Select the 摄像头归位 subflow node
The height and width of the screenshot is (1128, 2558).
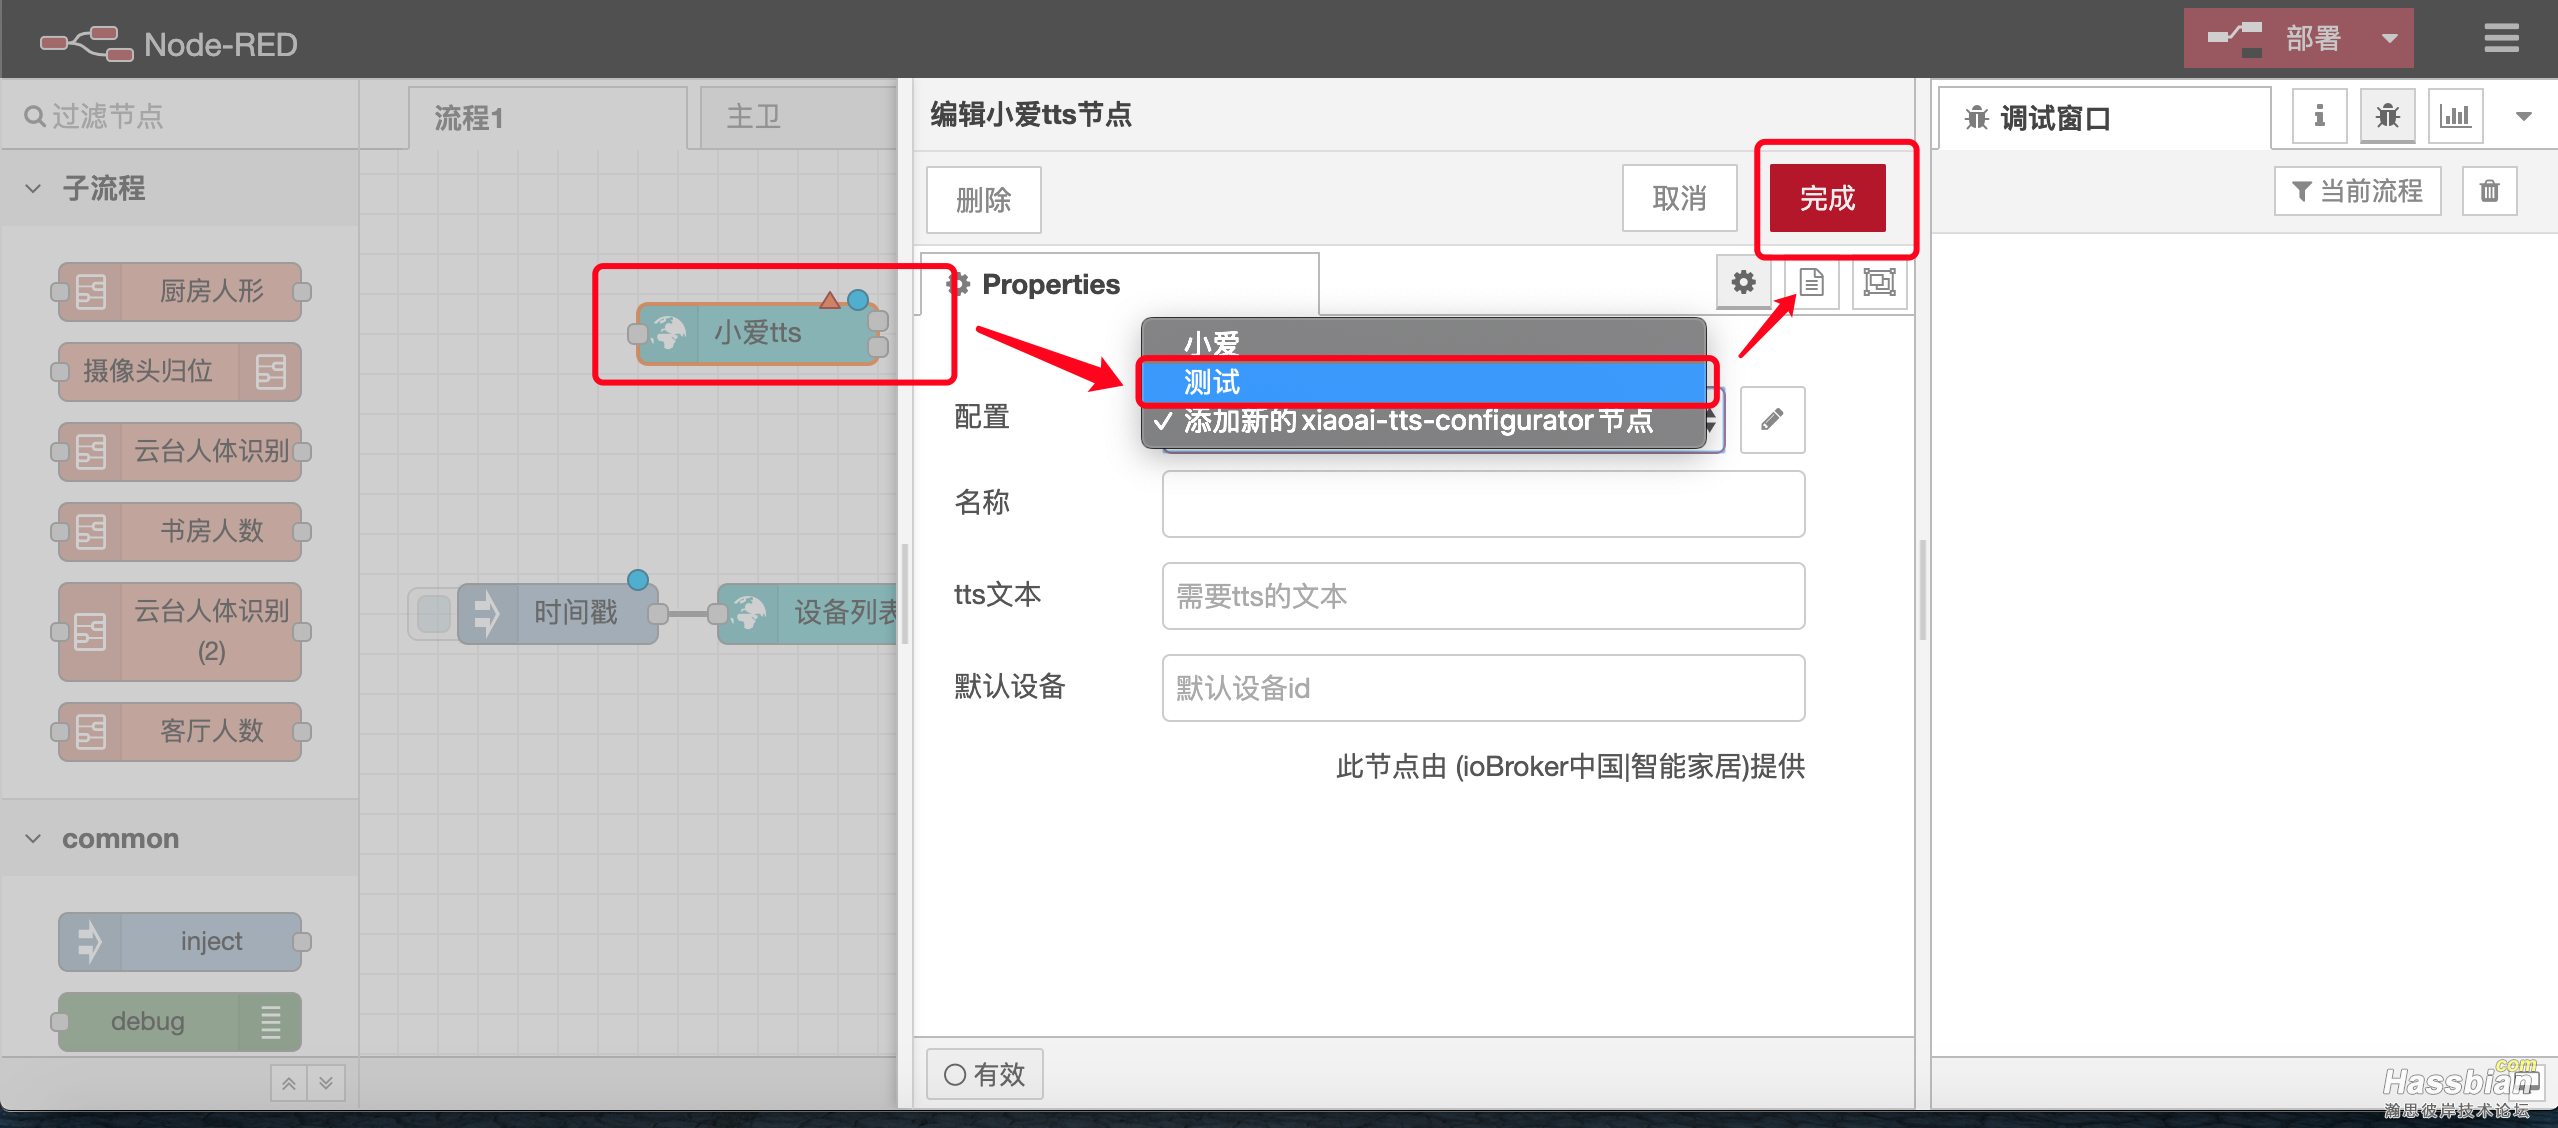(180, 372)
